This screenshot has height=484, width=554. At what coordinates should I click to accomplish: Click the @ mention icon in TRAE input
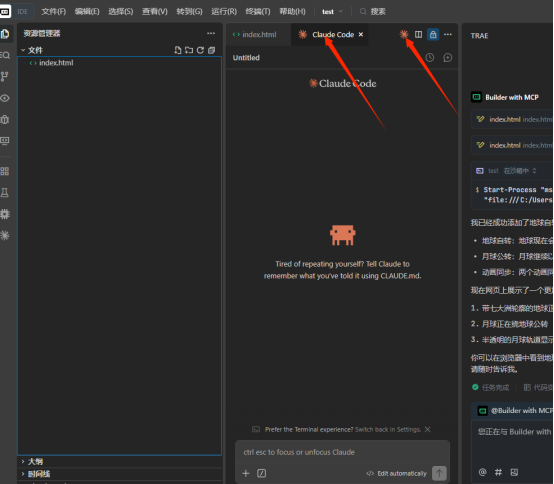coord(482,472)
